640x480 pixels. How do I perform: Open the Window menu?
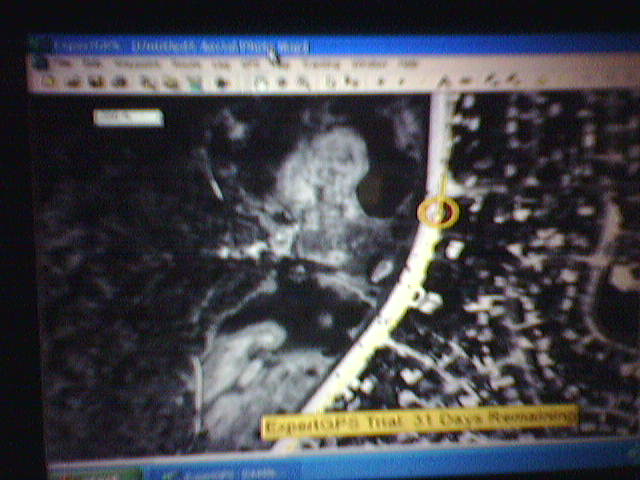[368, 63]
